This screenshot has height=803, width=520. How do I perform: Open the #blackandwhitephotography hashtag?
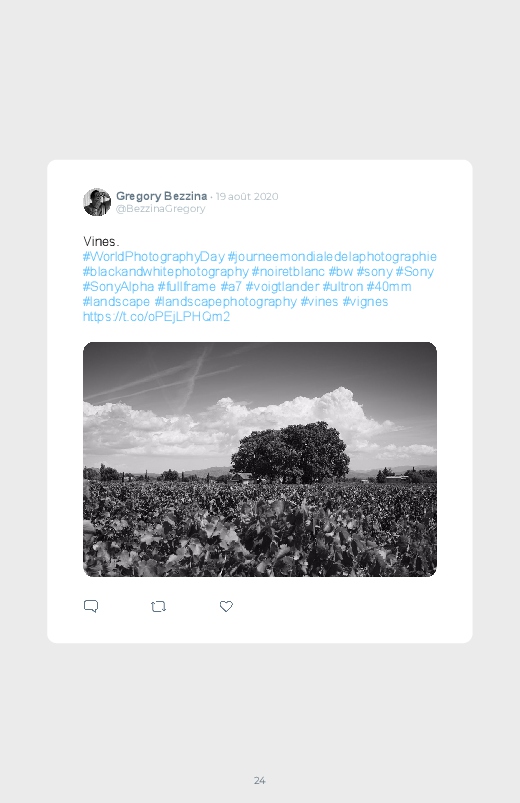(x=165, y=271)
